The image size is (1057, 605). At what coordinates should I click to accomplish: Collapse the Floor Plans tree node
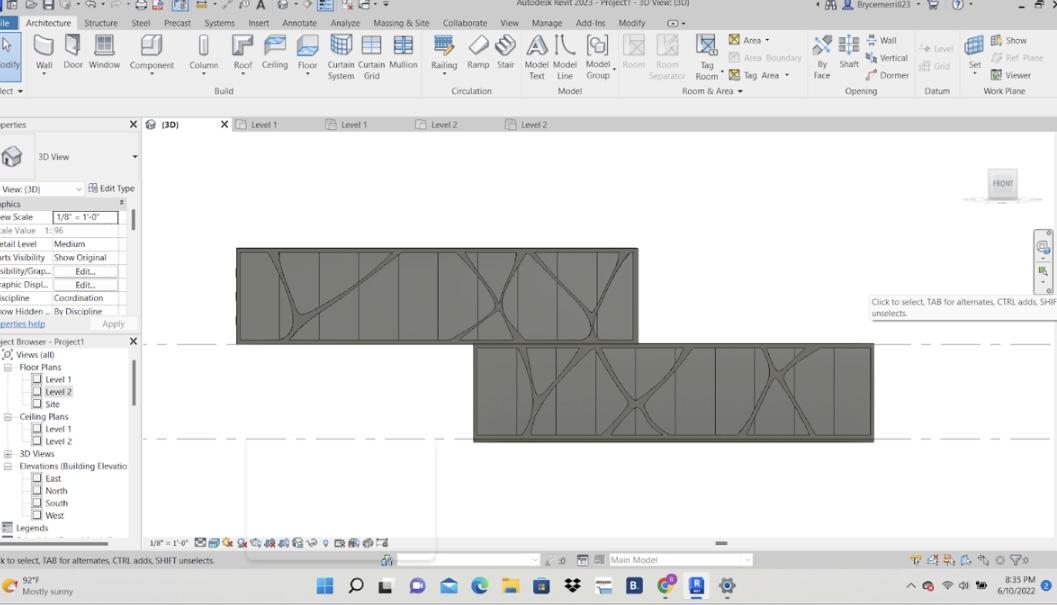click(8, 368)
